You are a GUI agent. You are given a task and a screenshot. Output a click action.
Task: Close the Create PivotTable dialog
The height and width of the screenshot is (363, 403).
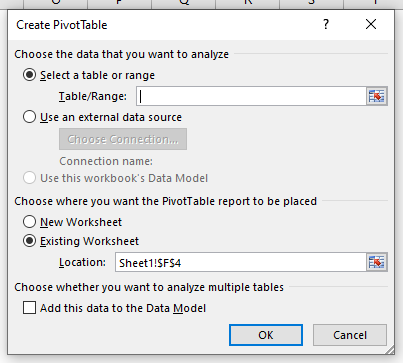[x=371, y=24]
